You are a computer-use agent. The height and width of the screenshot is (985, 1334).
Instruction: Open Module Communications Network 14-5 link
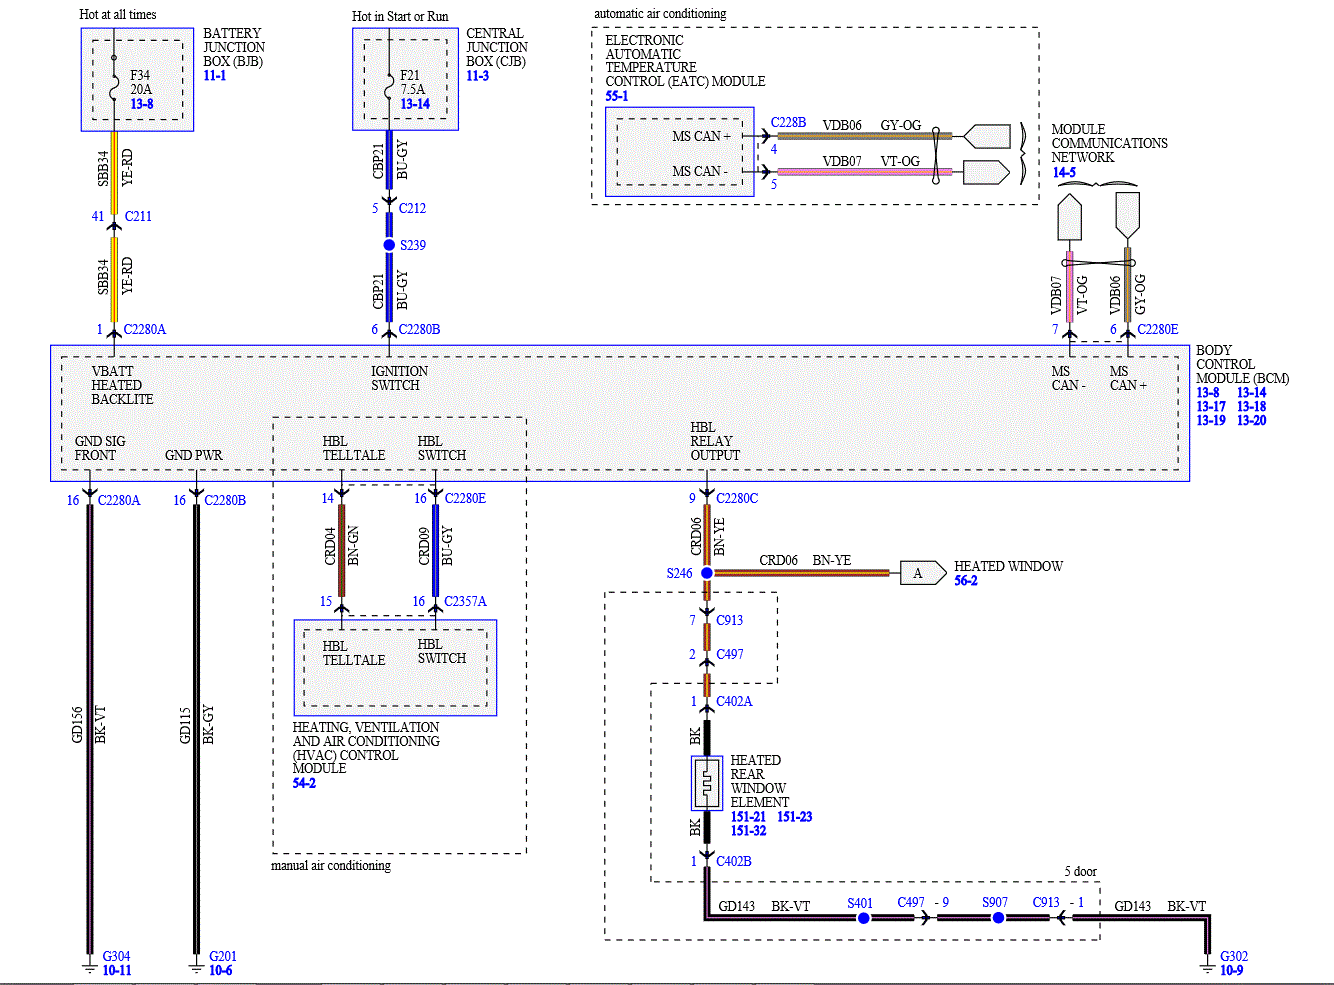pyautogui.click(x=1064, y=172)
